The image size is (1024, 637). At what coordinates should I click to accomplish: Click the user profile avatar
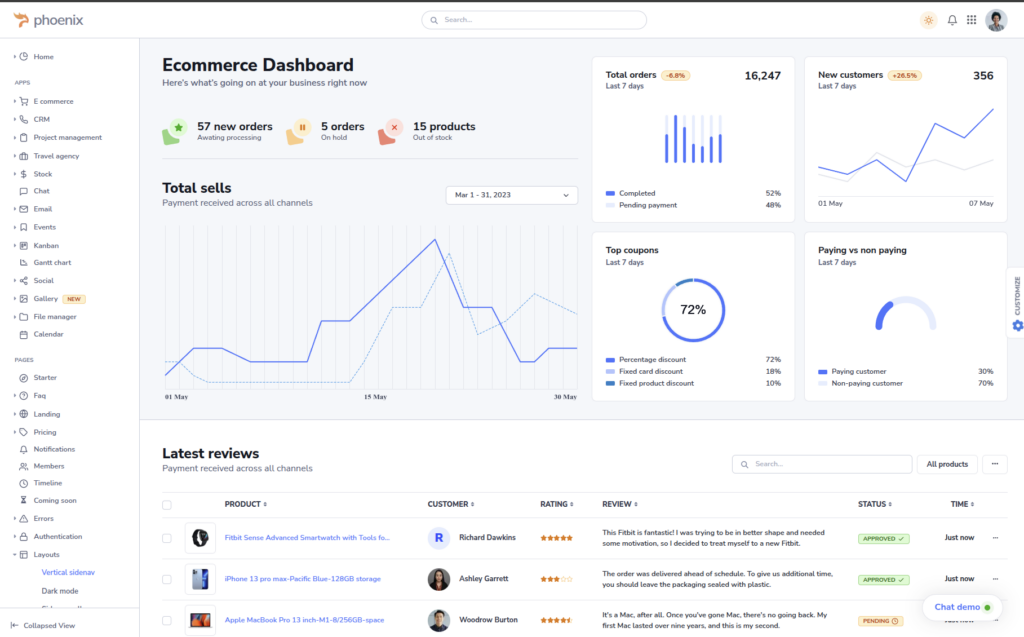click(x=996, y=20)
